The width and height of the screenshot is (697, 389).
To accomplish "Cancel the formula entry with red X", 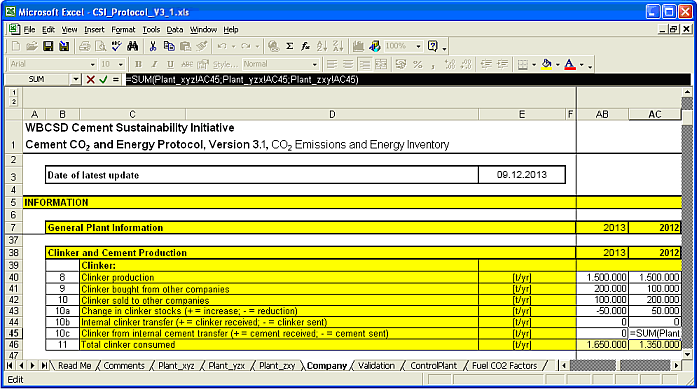I will [90, 80].
